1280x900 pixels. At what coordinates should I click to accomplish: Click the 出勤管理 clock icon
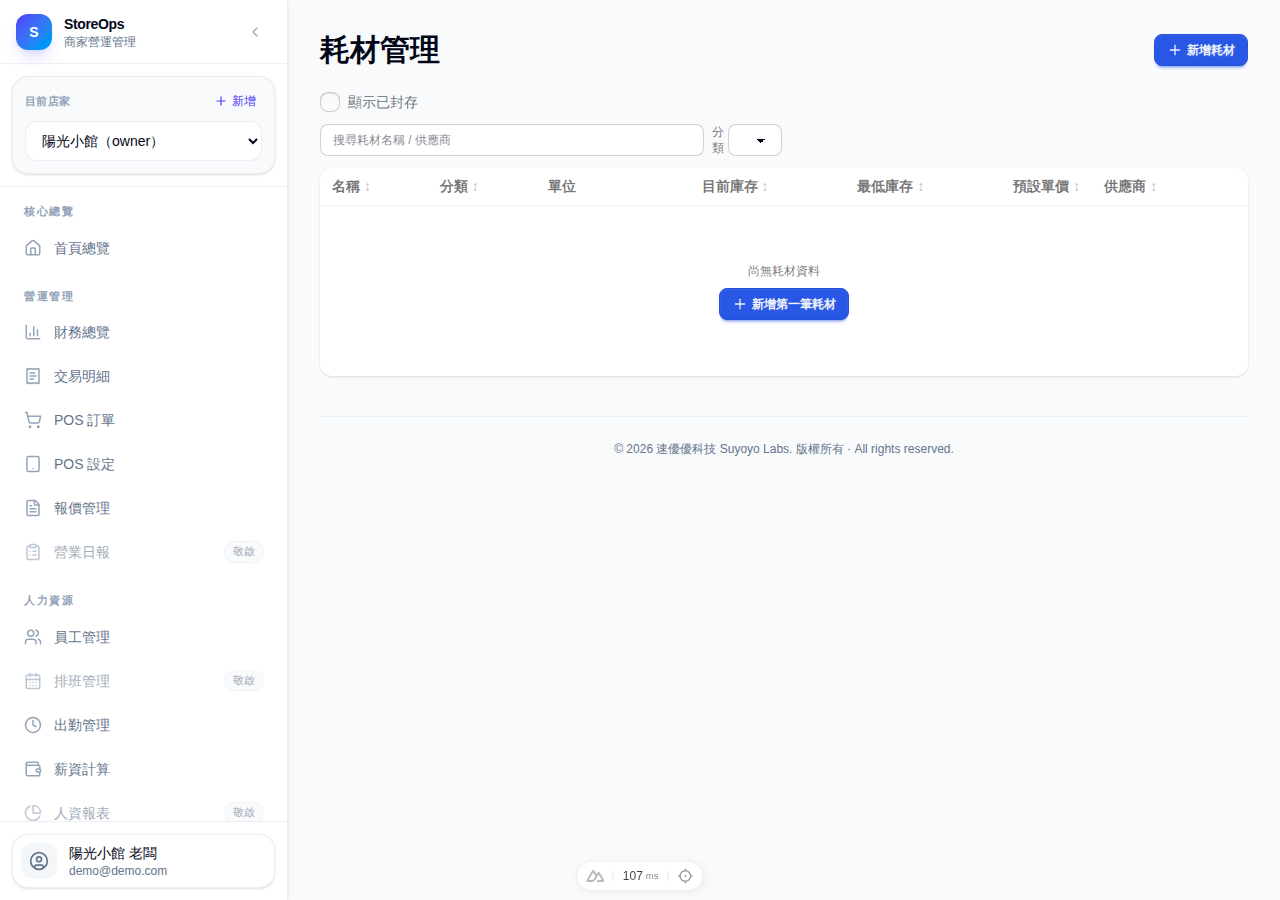pyautogui.click(x=33, y=725)
